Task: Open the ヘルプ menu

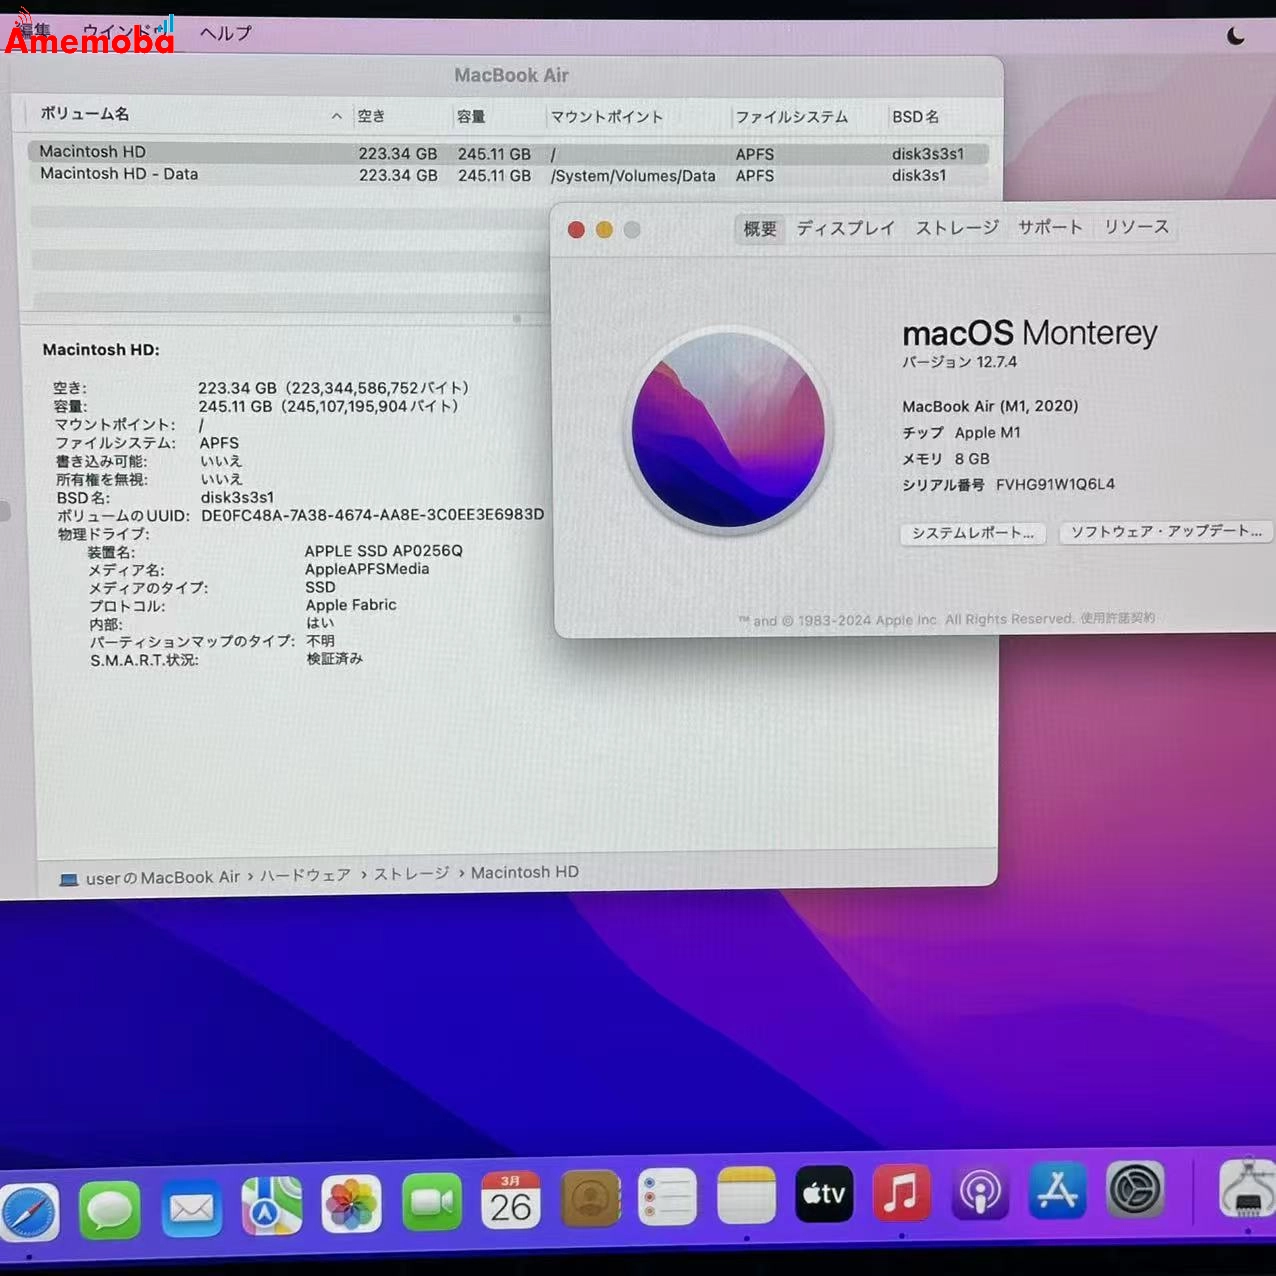Action: (x=224, y=33)
